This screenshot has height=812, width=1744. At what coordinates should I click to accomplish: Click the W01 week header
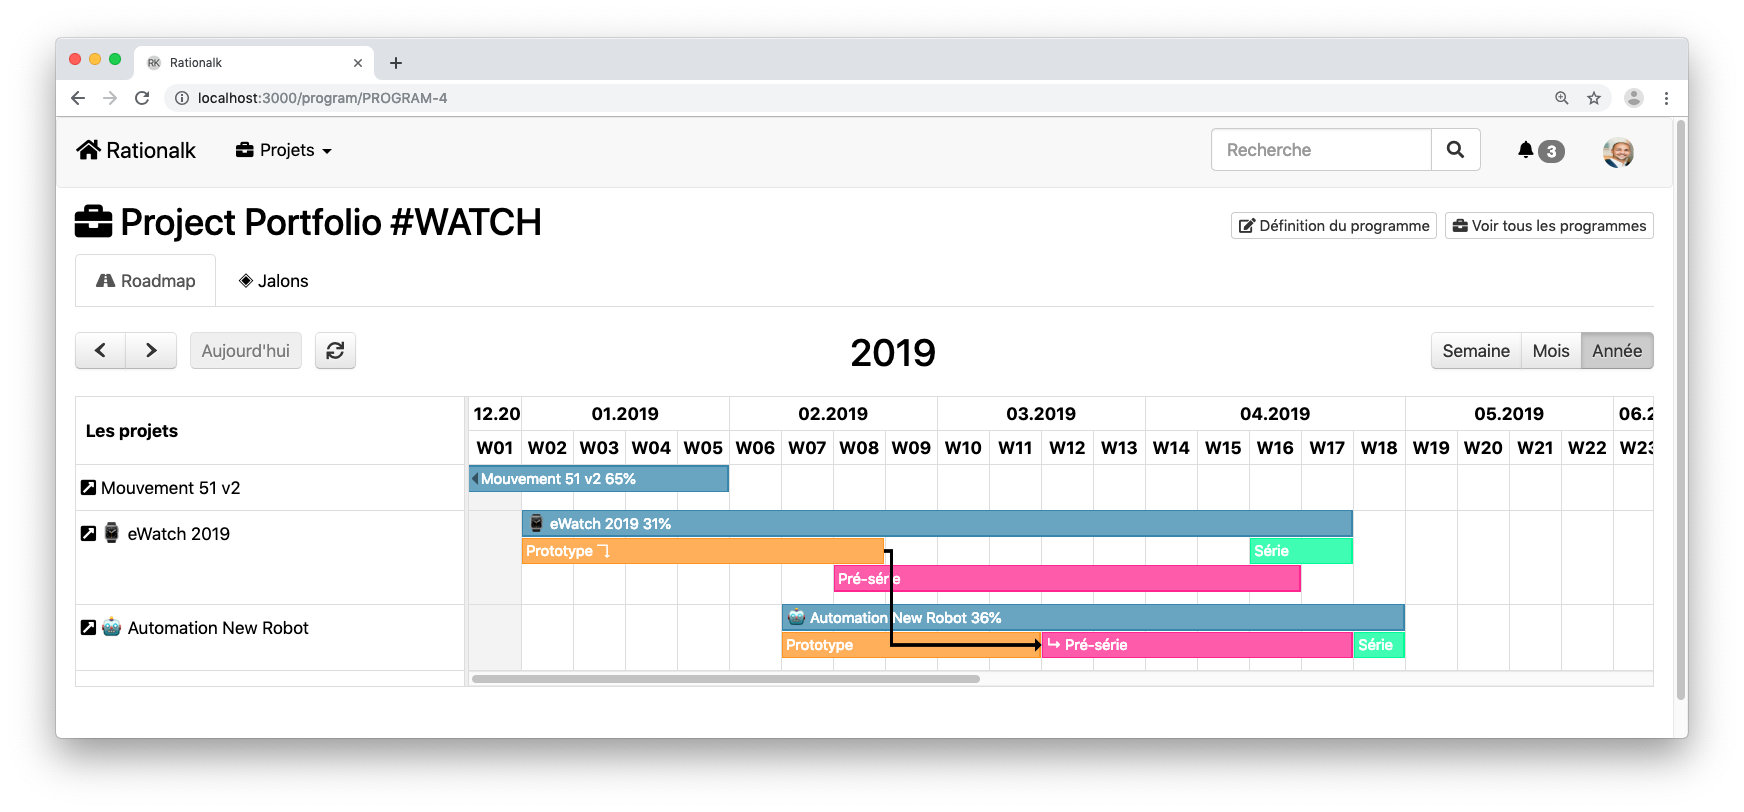click(x=495, y=448)
